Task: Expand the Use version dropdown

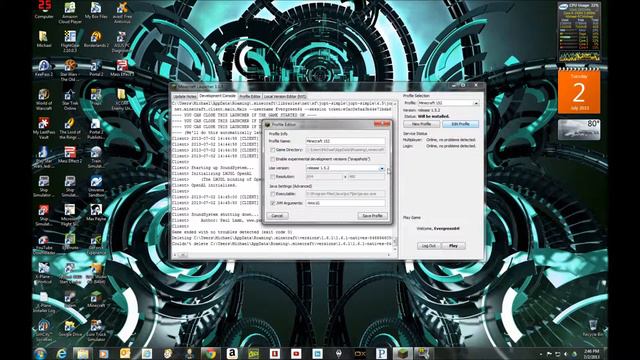Action: click(x=382, y=168)
